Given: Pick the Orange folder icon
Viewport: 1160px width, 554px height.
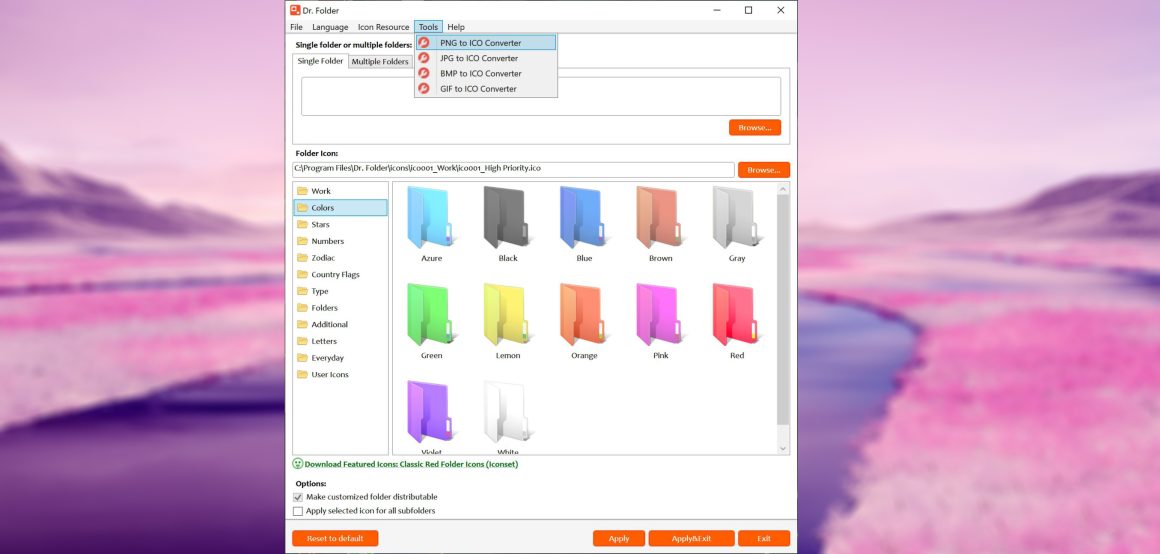Looking at the screenshot, I should tap(584, 315).
